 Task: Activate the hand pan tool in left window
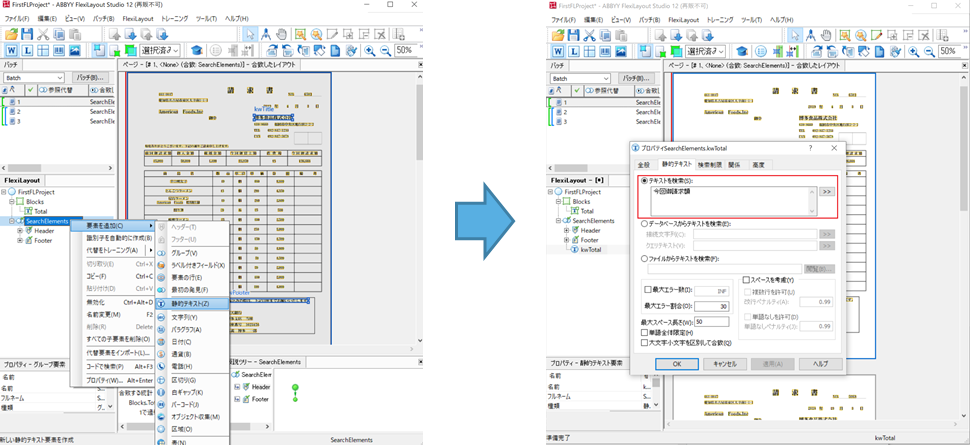point(281,35)
